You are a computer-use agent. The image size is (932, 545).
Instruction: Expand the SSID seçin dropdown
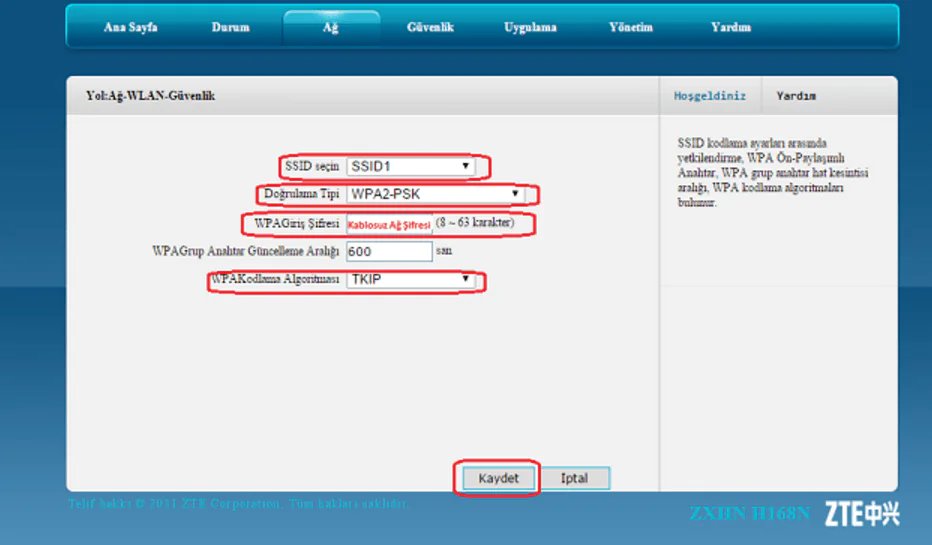pyautogui.click(x=411, y=166)
